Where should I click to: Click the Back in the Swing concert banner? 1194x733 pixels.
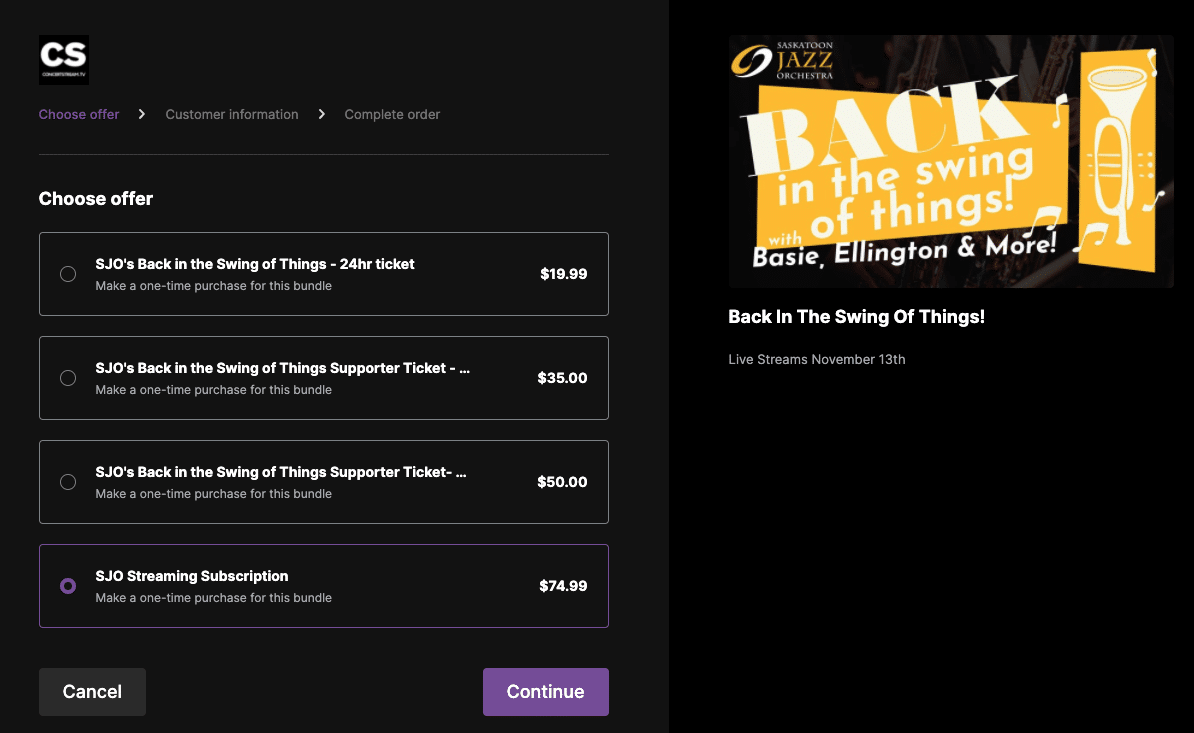tap(950, 161)
